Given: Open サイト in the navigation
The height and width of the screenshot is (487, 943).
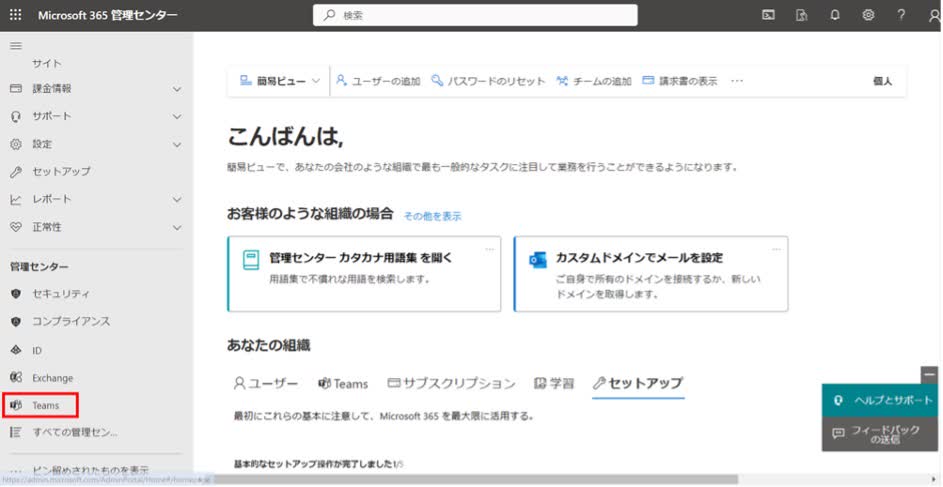Looking at the screenshot, I should 47,63.
